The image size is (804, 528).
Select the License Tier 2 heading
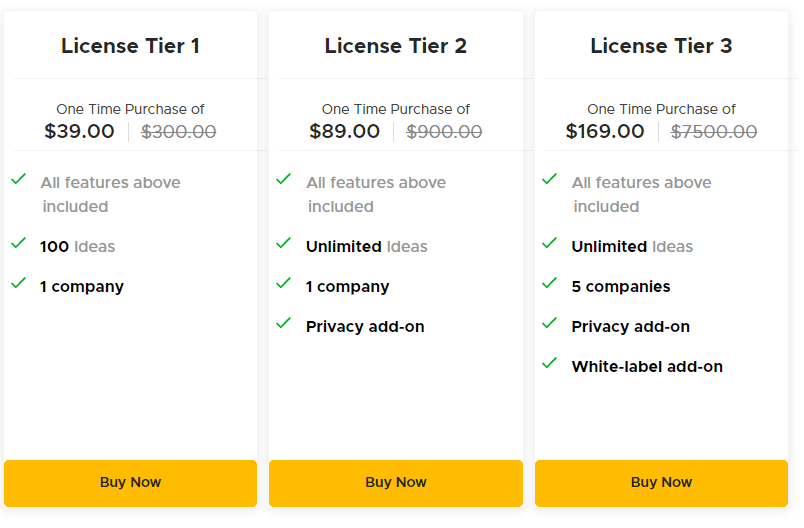(x=396, y=46)
